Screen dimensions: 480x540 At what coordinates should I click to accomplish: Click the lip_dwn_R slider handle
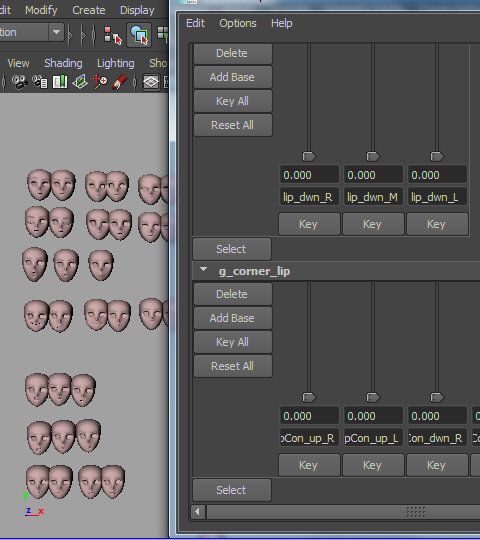[309, 156]
